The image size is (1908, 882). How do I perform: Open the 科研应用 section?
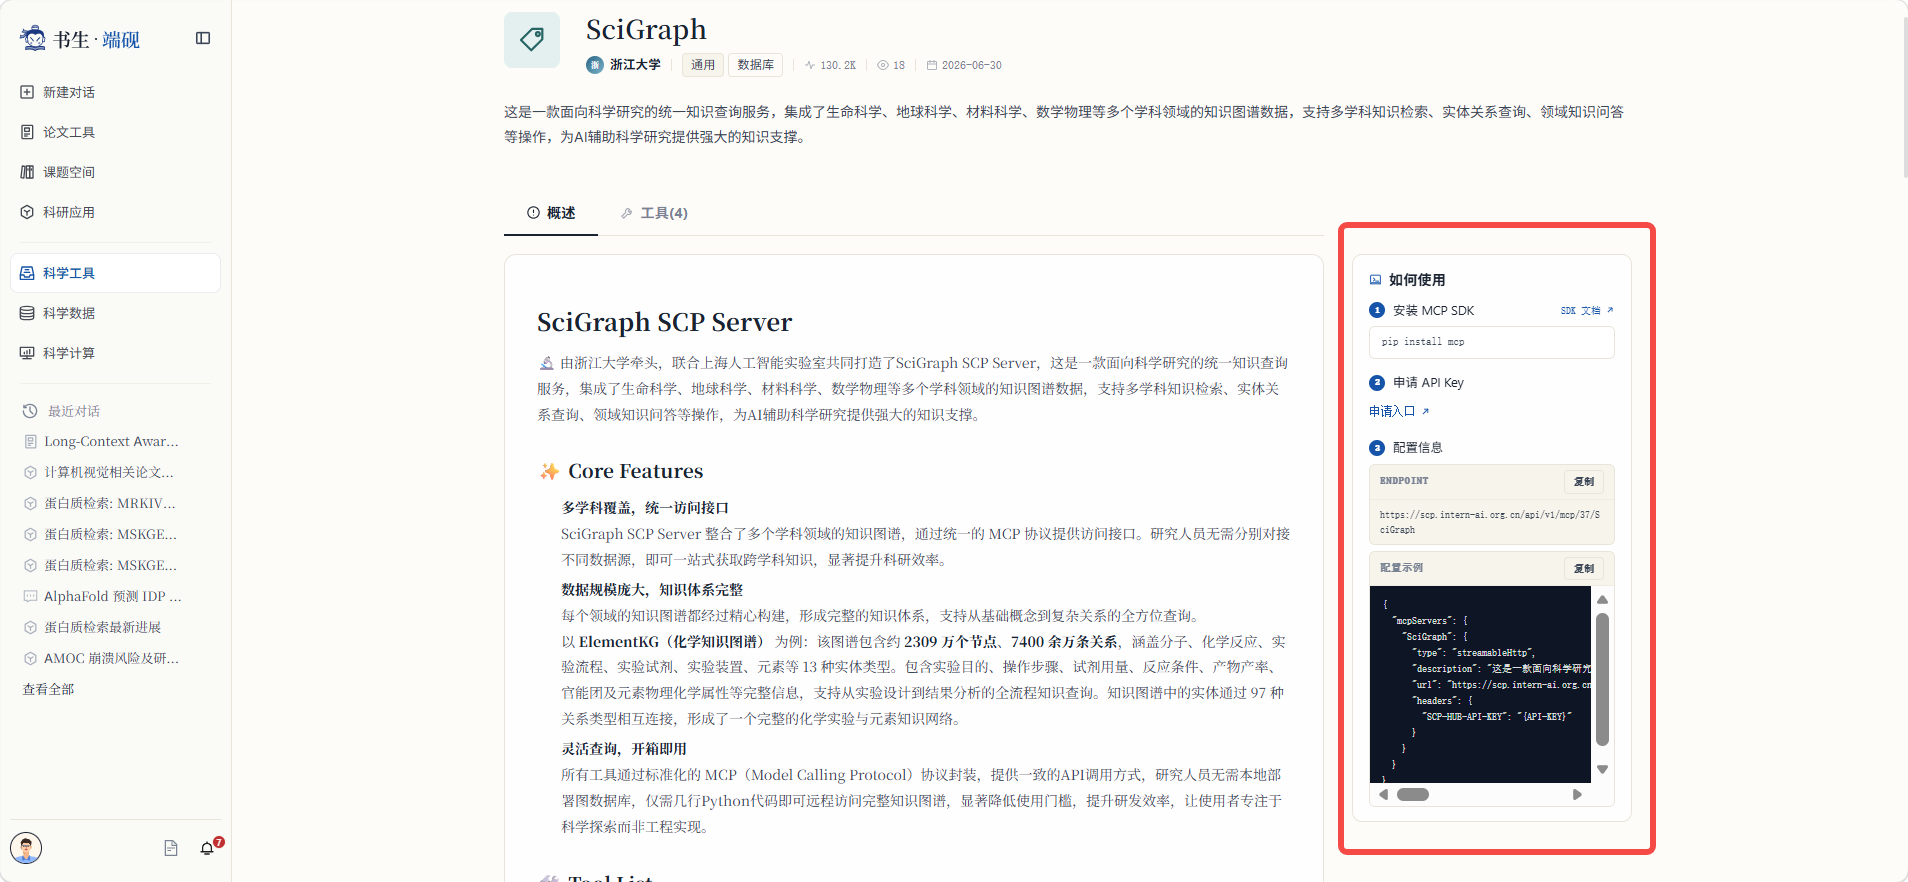point(115,212)
